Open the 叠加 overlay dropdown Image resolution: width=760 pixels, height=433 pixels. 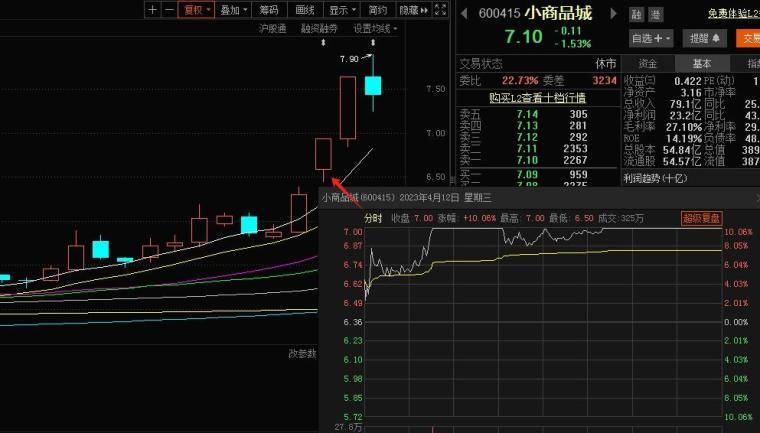[234, 10]
